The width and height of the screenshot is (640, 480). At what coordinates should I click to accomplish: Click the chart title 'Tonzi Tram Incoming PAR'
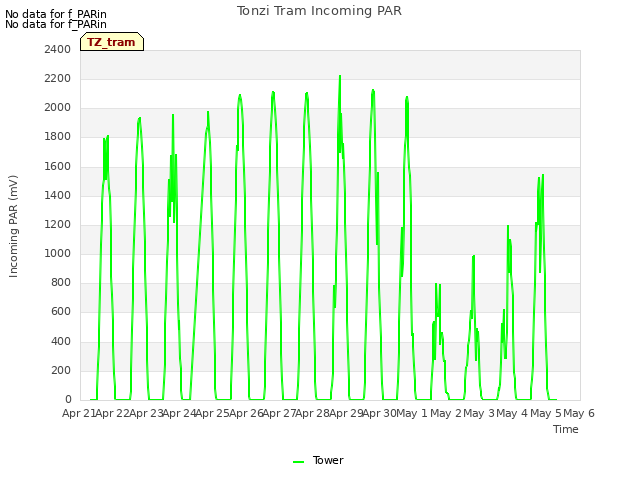[x=319, y=11]
